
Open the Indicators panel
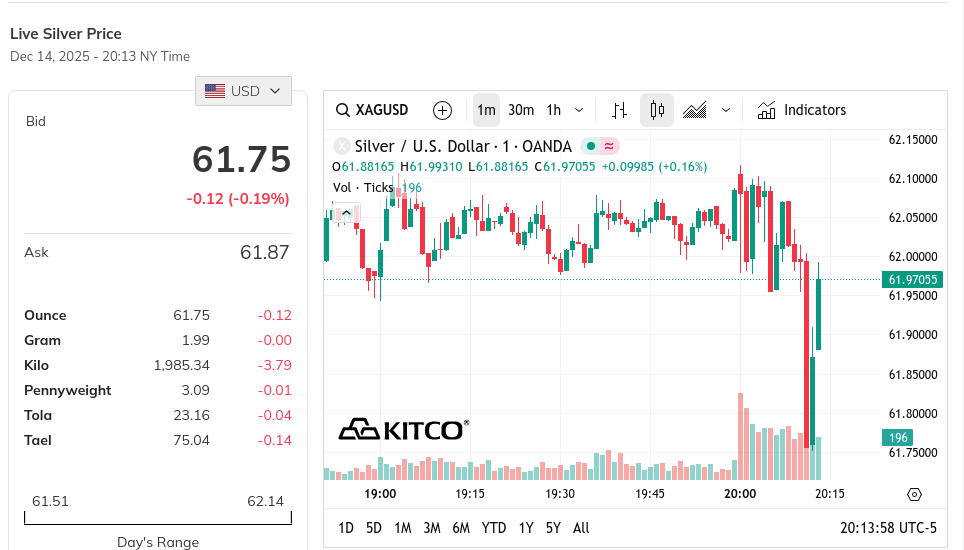802,111
